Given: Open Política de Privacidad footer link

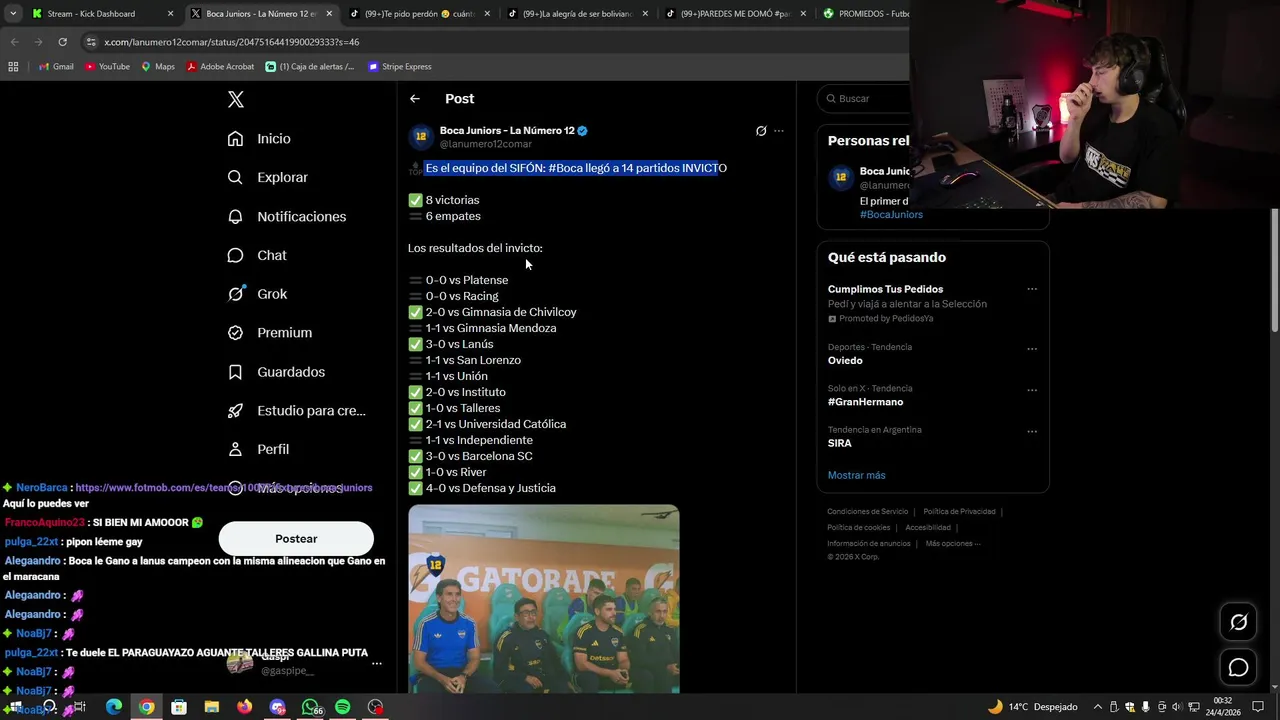Looking at the screenshot, I should click(x=959, y=512).
